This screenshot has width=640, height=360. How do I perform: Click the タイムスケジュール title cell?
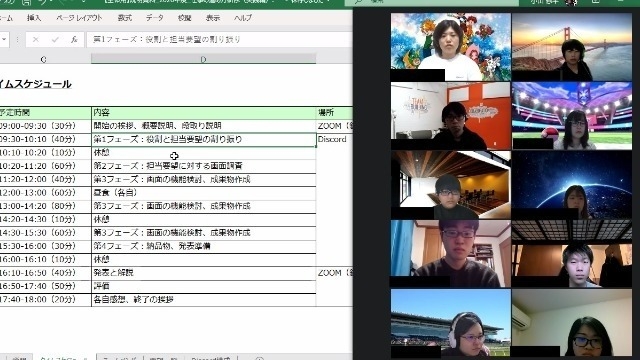[x=36, y=84]
